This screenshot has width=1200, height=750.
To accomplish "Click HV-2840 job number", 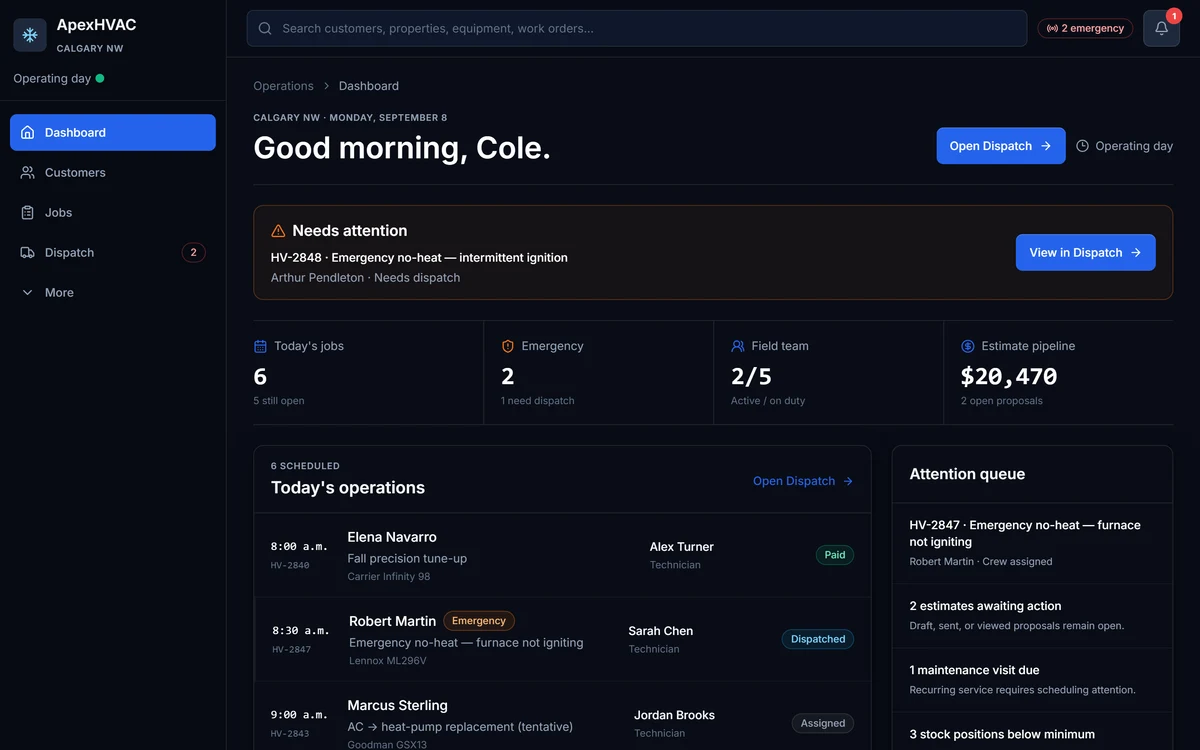I will tap(290, 566).
